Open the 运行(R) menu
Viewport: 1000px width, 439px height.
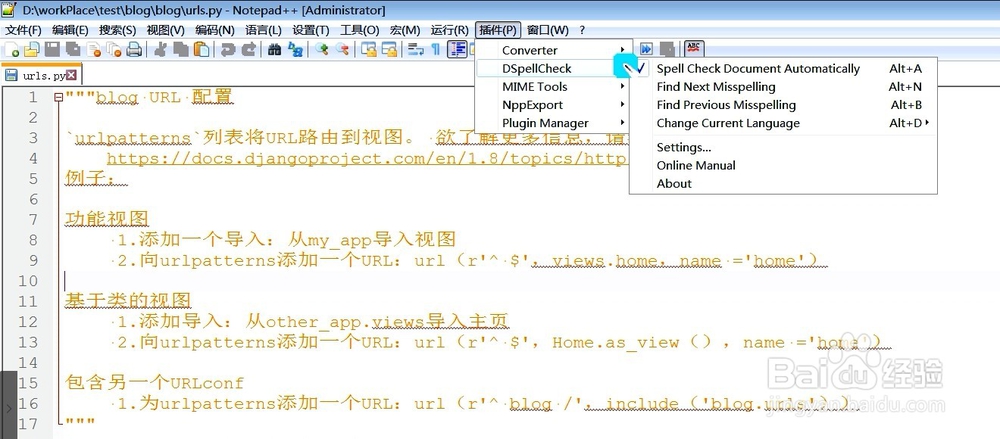tap(450, 30)
